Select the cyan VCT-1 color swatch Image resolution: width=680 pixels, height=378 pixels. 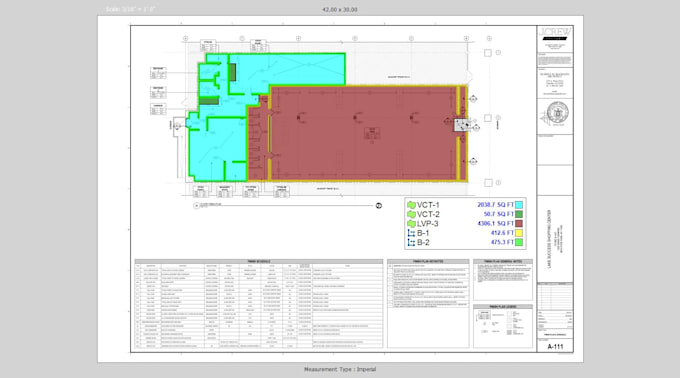tap(519, 205)
